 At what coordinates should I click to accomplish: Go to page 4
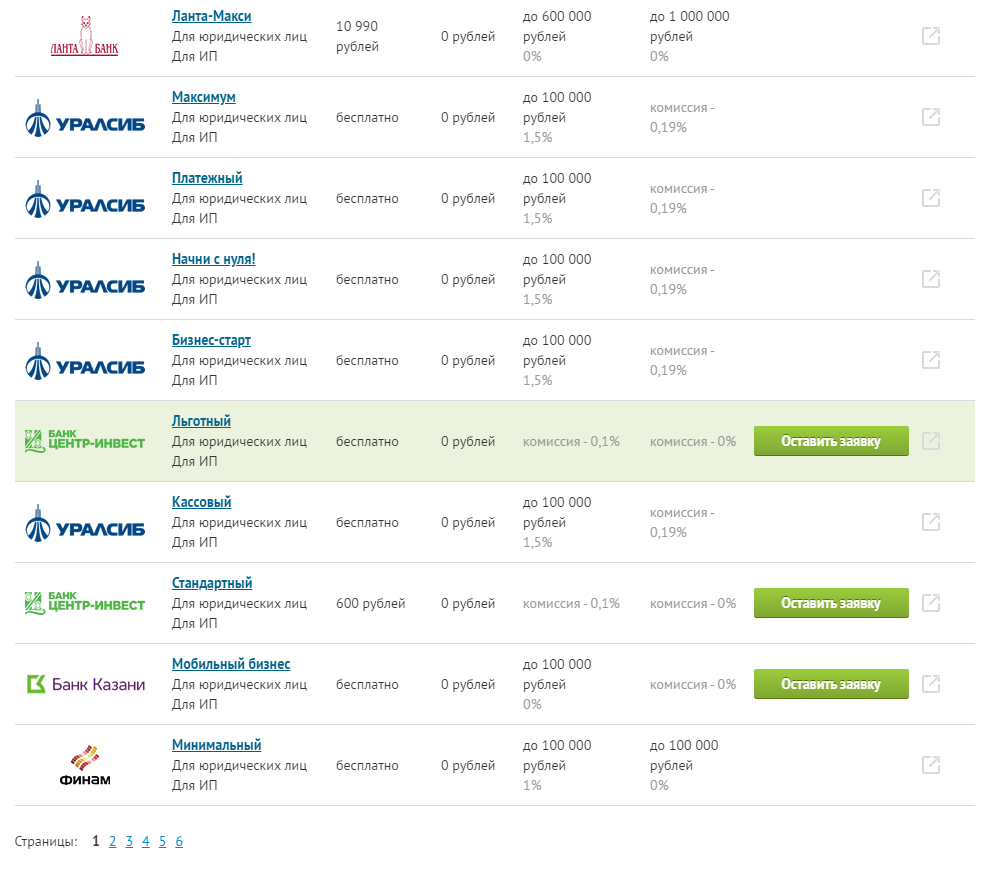(146, 841)
